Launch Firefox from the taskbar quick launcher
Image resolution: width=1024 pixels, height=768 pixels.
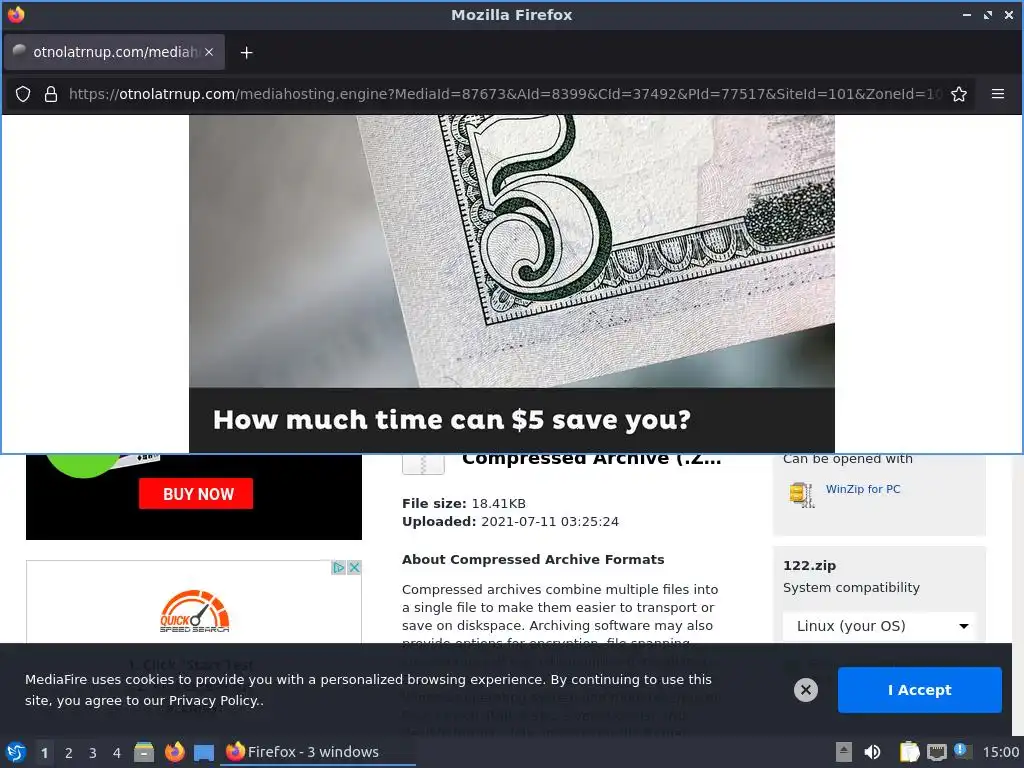(x=174, y=752)
